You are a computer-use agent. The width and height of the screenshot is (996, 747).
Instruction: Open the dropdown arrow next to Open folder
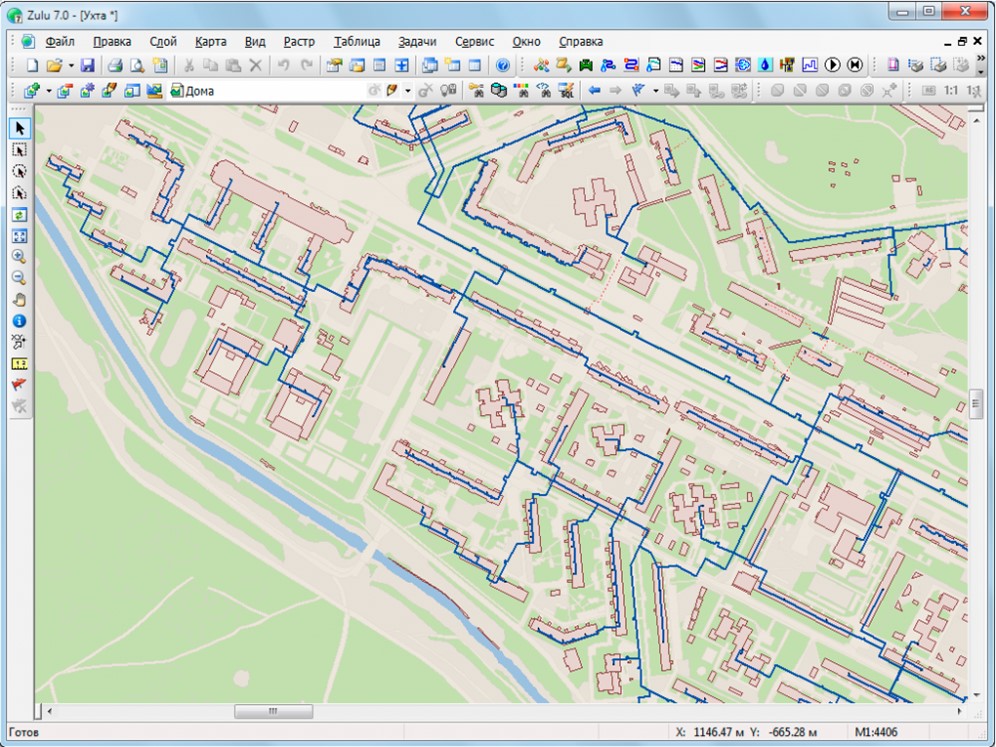[x=70, y=66]
